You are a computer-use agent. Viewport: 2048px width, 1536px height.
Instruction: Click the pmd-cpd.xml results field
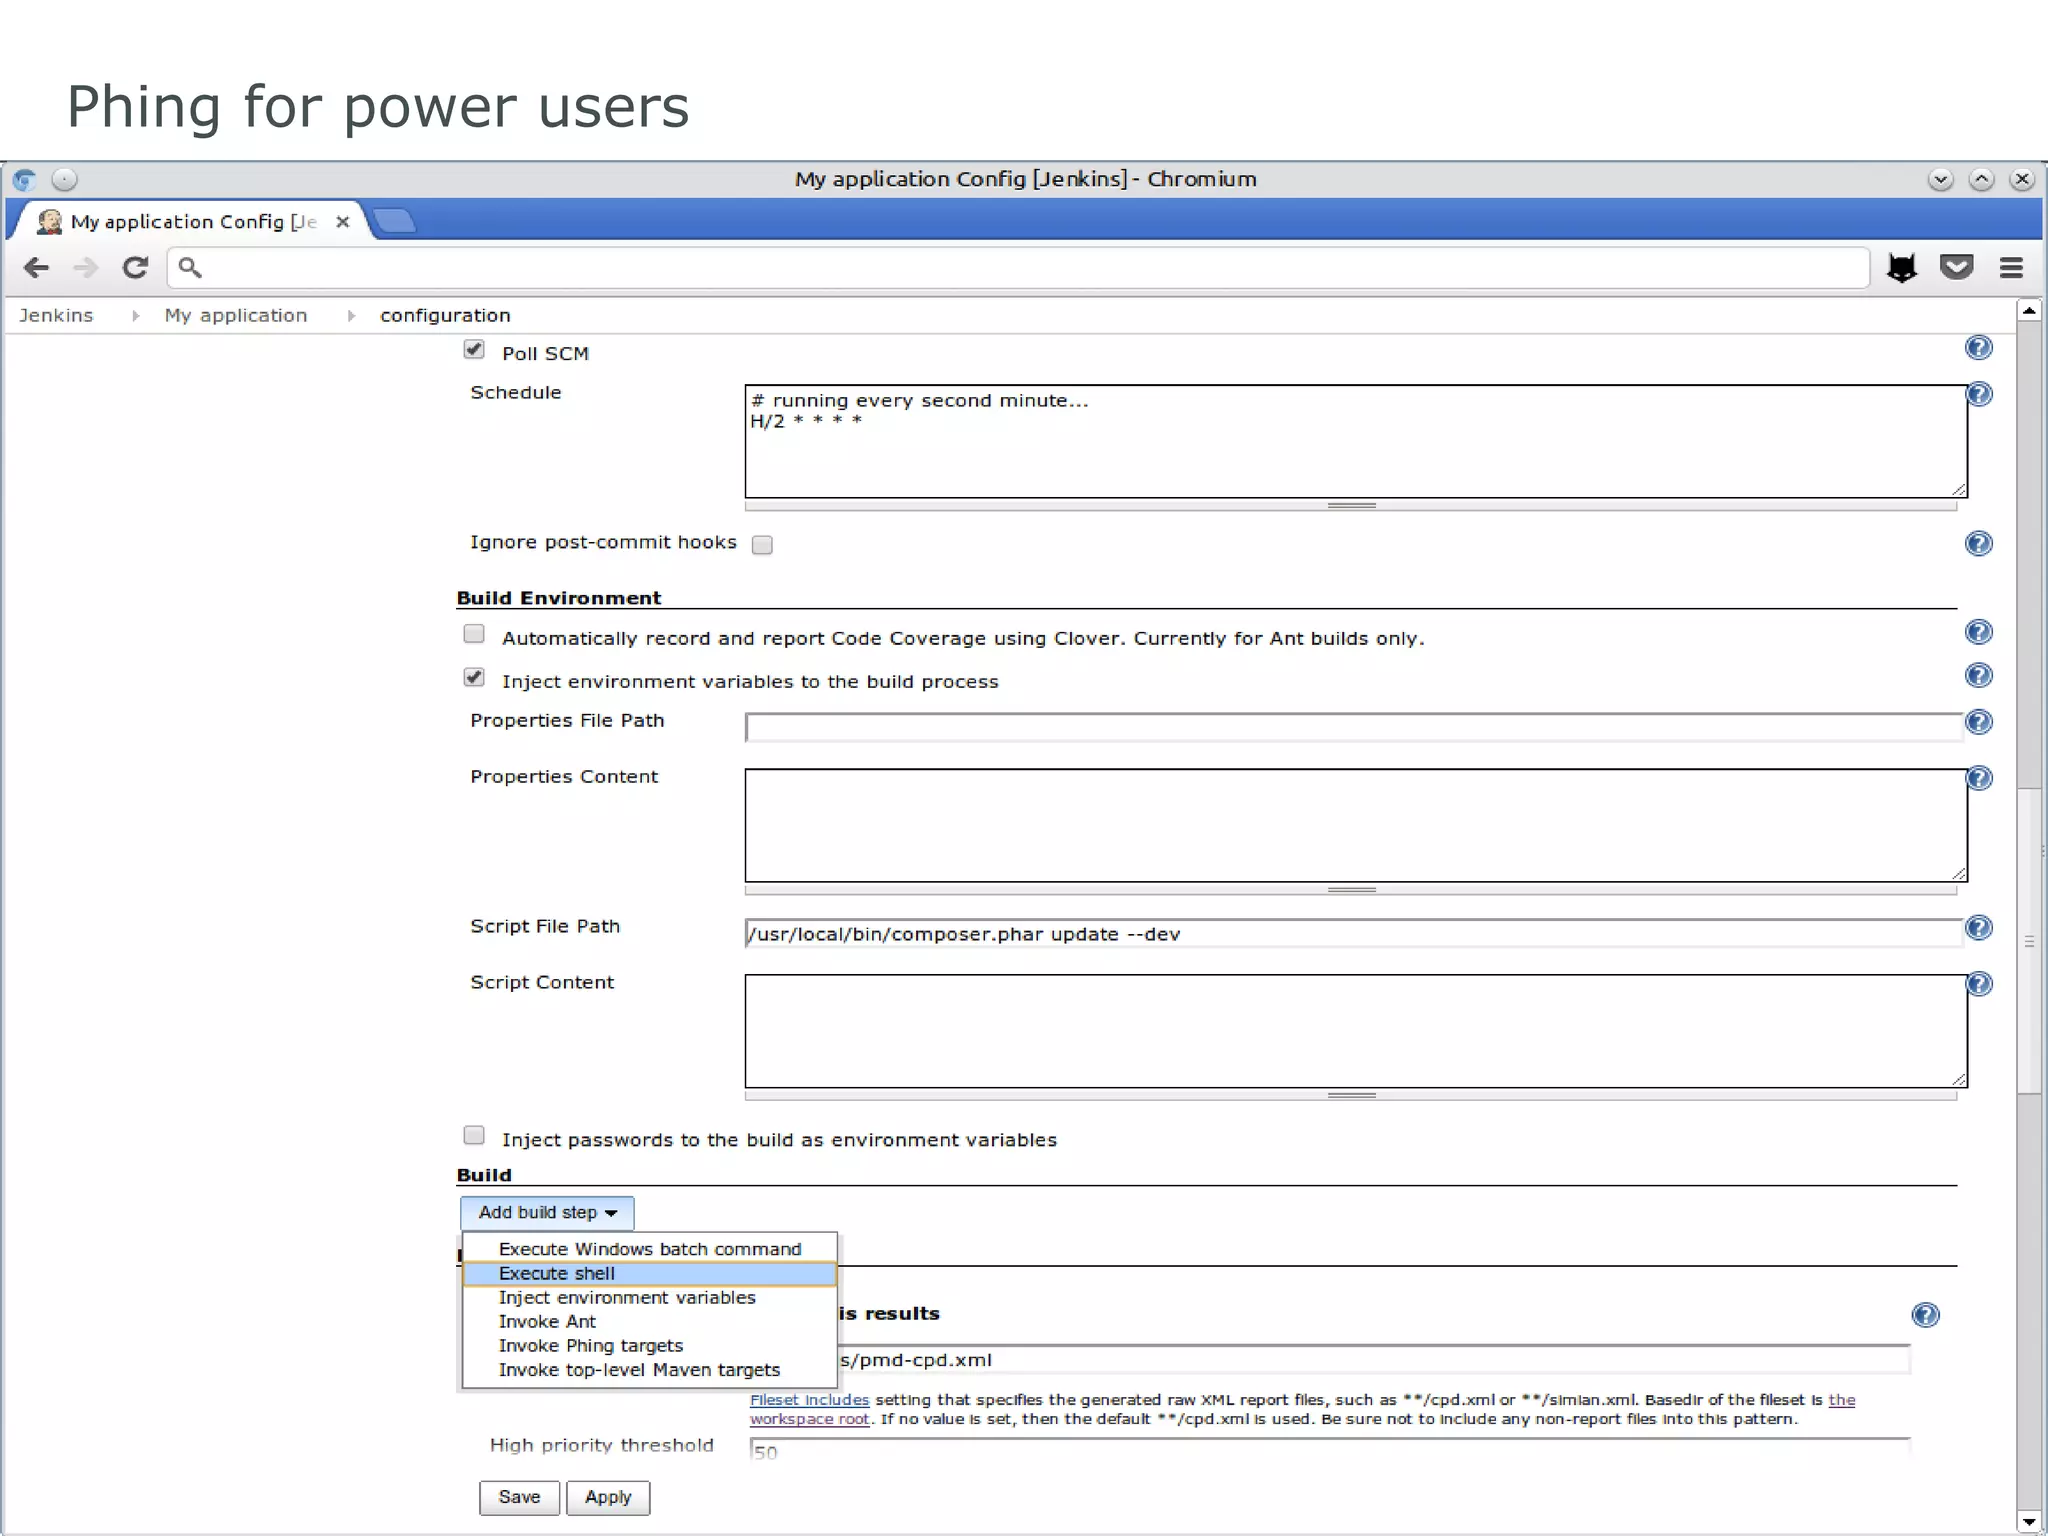coord(1373,1360)
